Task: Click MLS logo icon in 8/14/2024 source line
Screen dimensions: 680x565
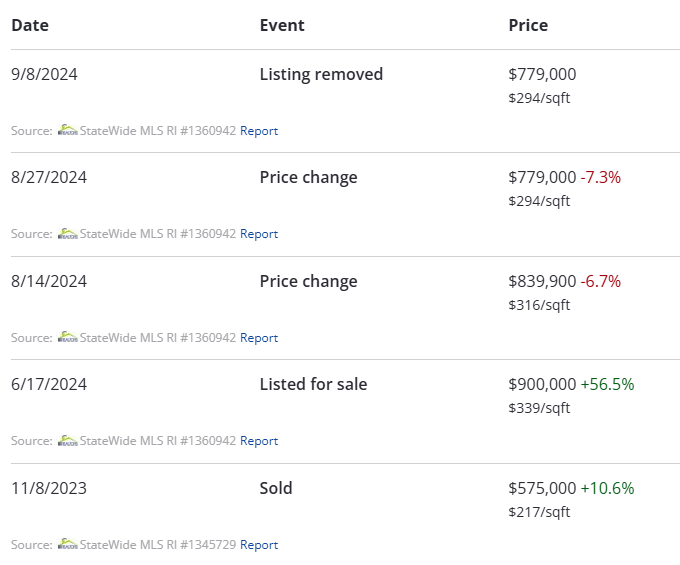Action: tap(68, 337)
